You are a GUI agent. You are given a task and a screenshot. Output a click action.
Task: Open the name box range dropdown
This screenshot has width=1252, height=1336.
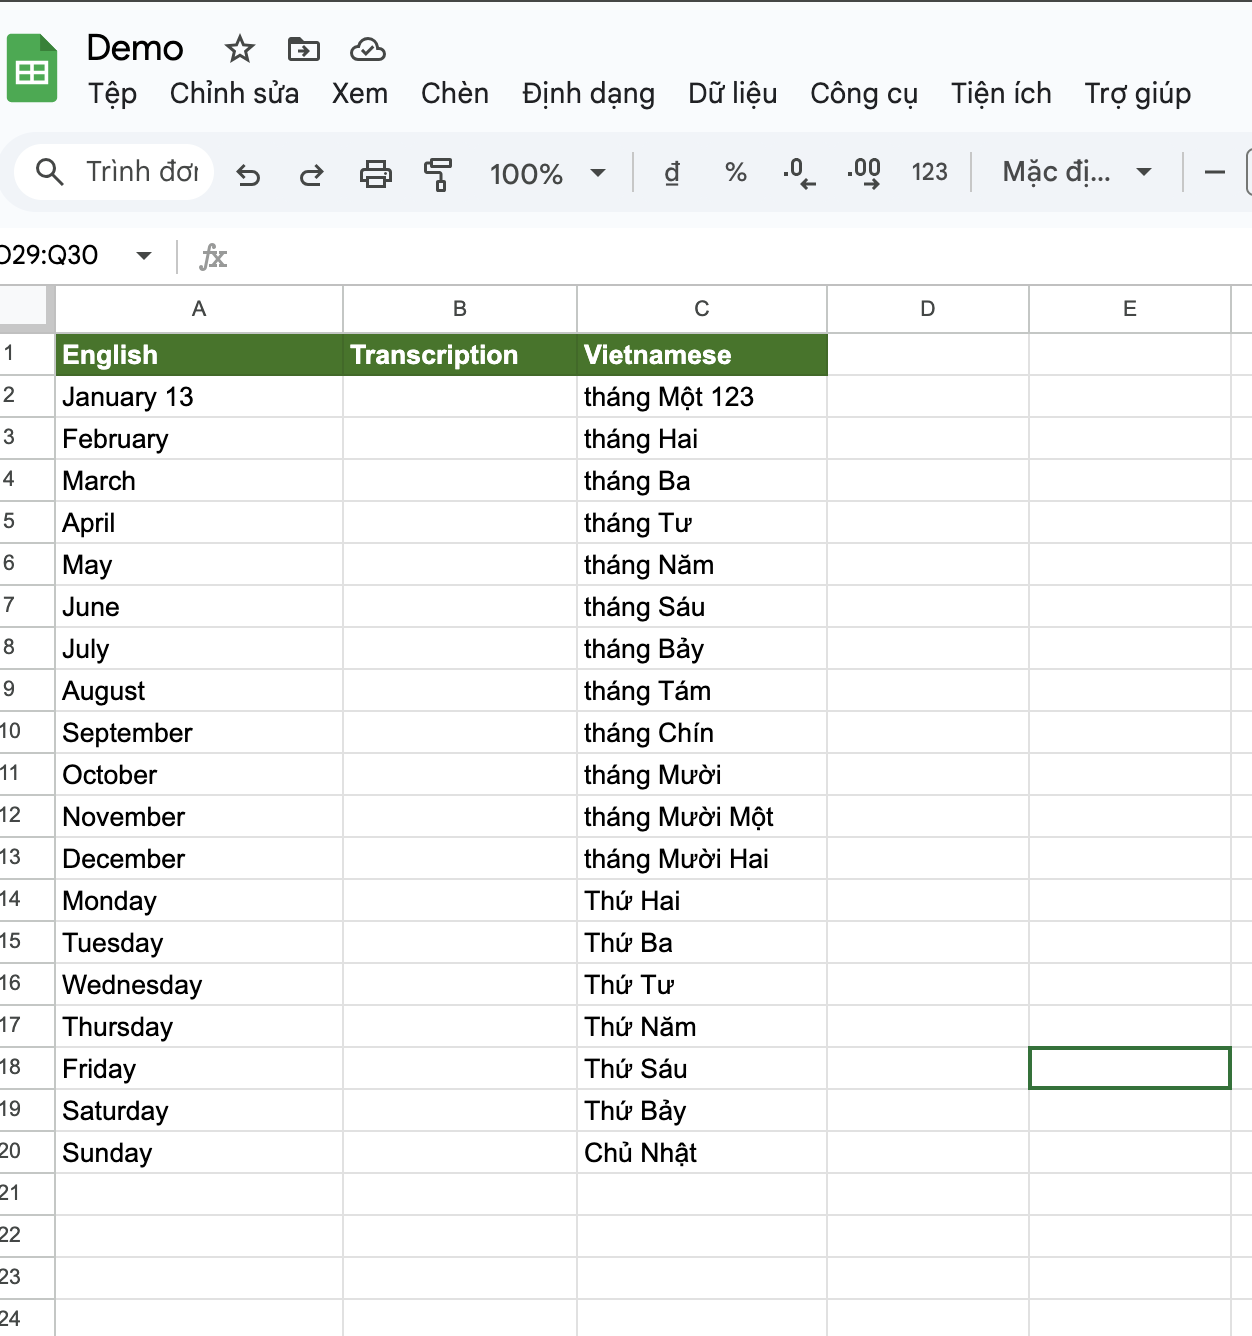click(144, 255)
